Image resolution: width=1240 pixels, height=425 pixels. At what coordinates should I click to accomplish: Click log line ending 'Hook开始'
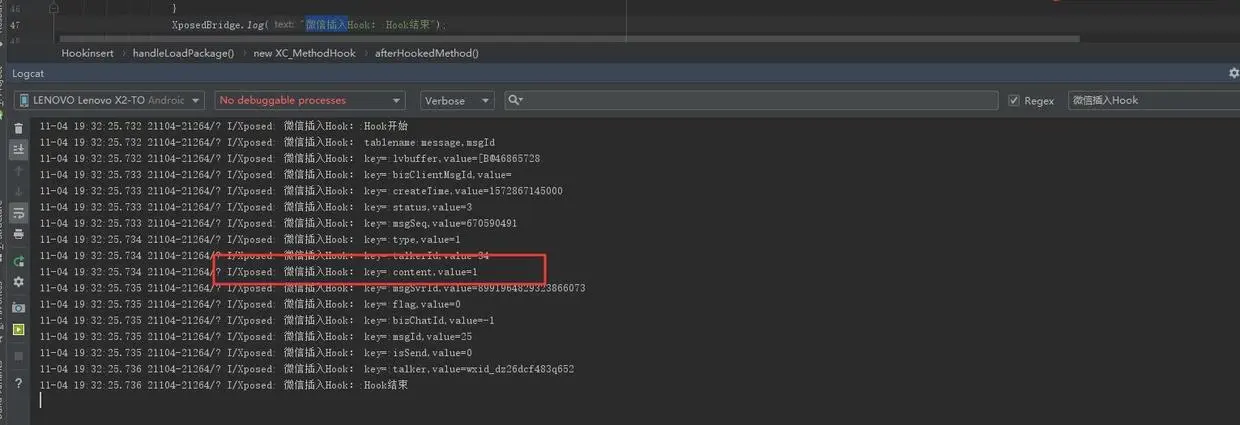(x=225, y=126)
